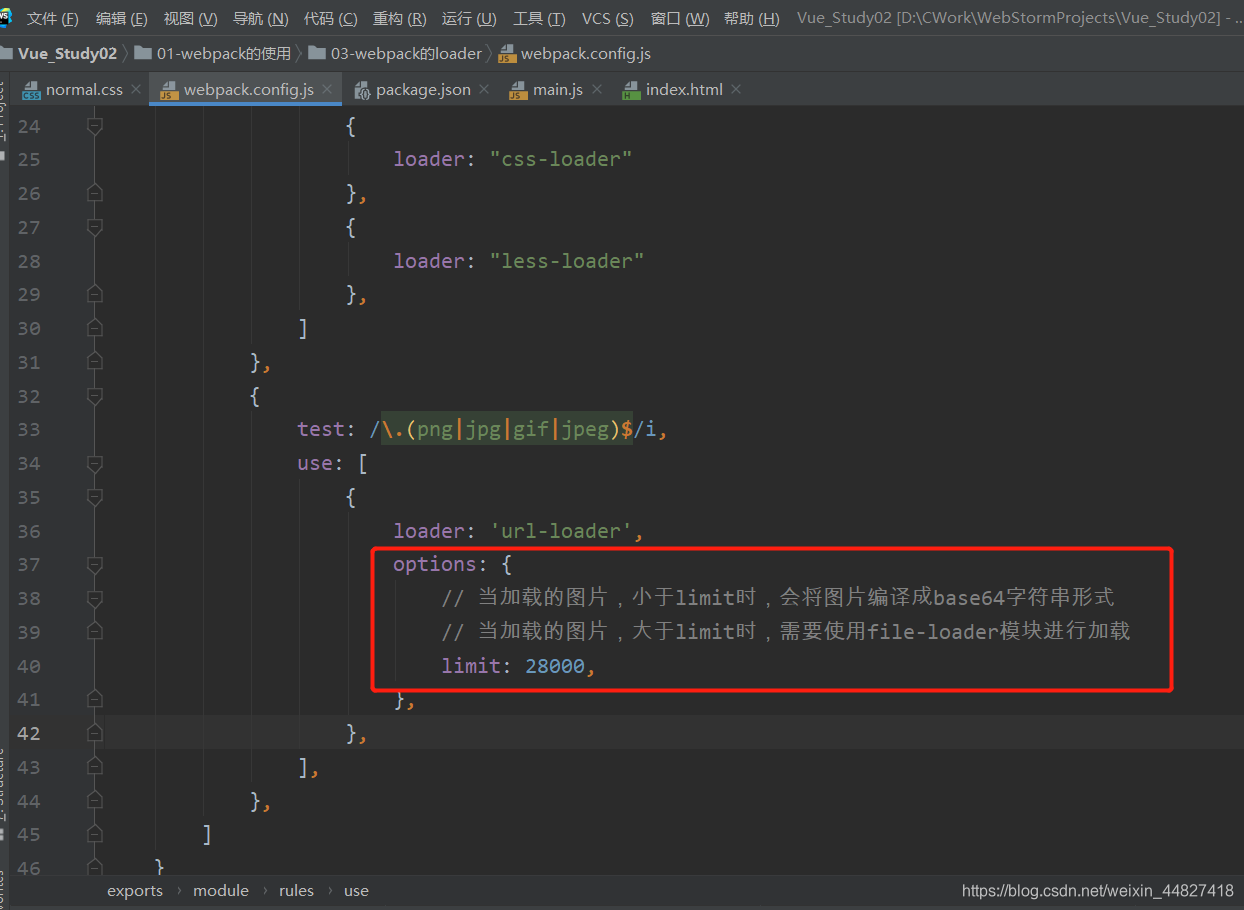Click the "less-loader" string on line 28
The height and width of the screenshot is (910, 1244).
pyautogui.click(x=567, y=261)
